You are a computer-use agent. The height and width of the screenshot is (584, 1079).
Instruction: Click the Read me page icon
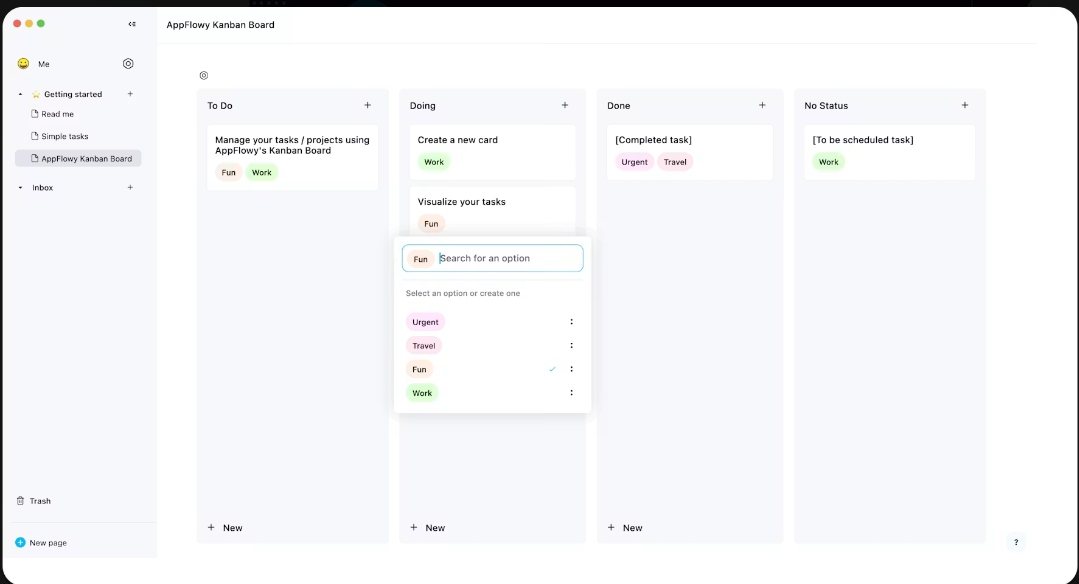coord(34,113)
